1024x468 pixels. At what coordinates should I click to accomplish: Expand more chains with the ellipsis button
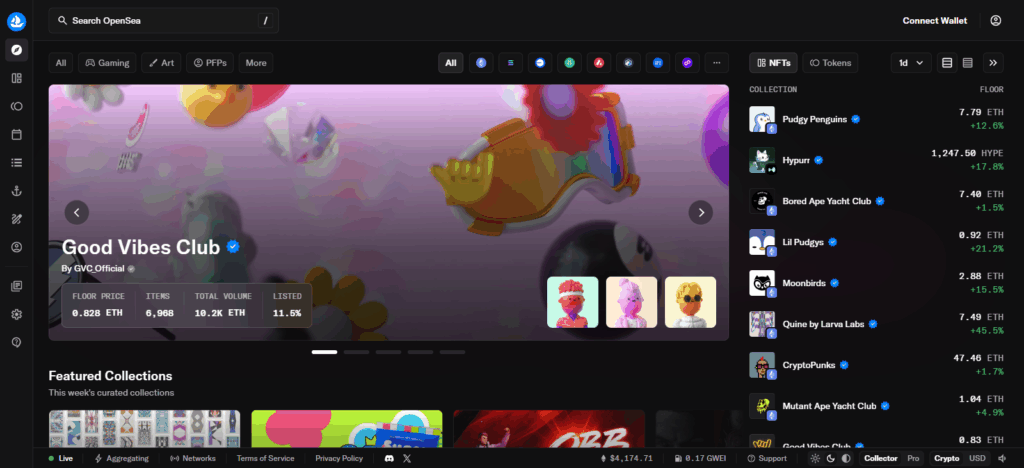tap(715, 63)
